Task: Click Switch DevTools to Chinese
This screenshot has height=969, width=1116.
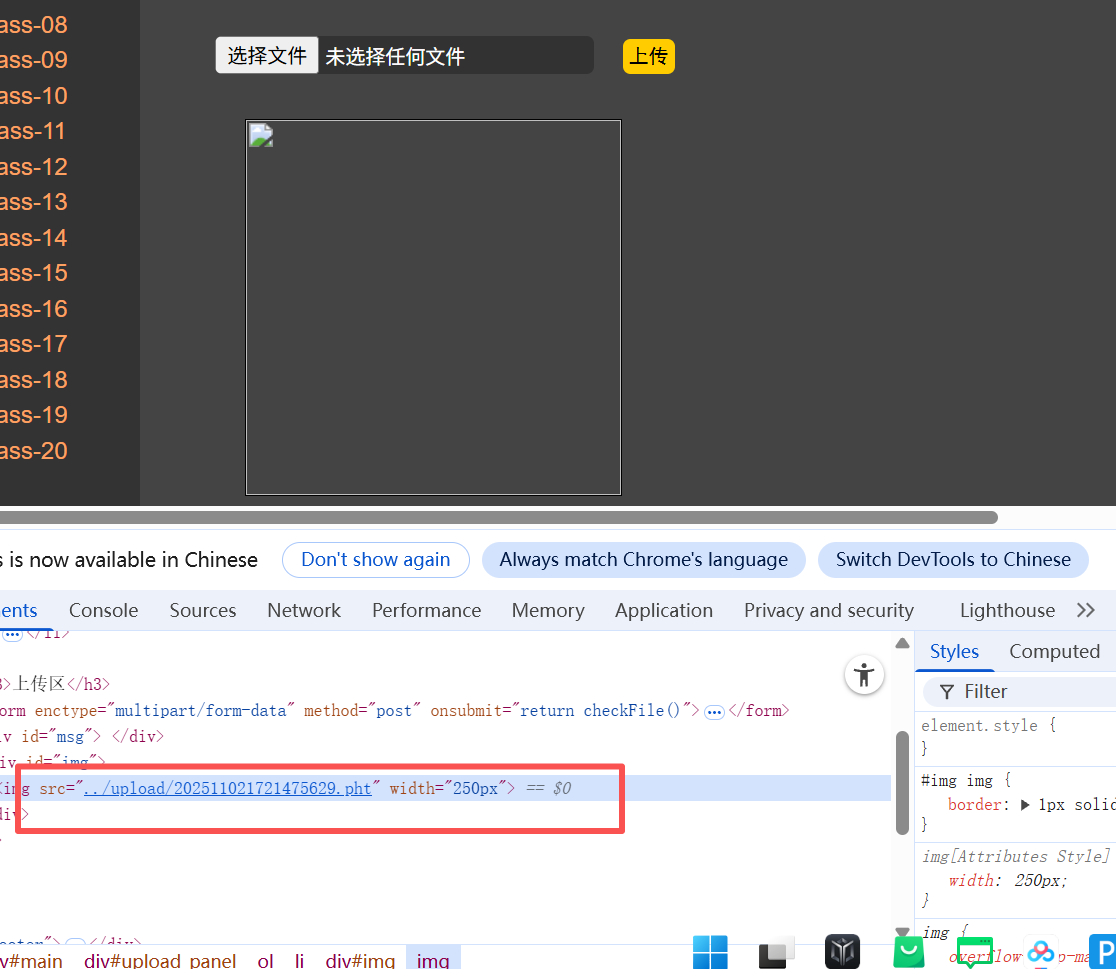Action: 953,560
